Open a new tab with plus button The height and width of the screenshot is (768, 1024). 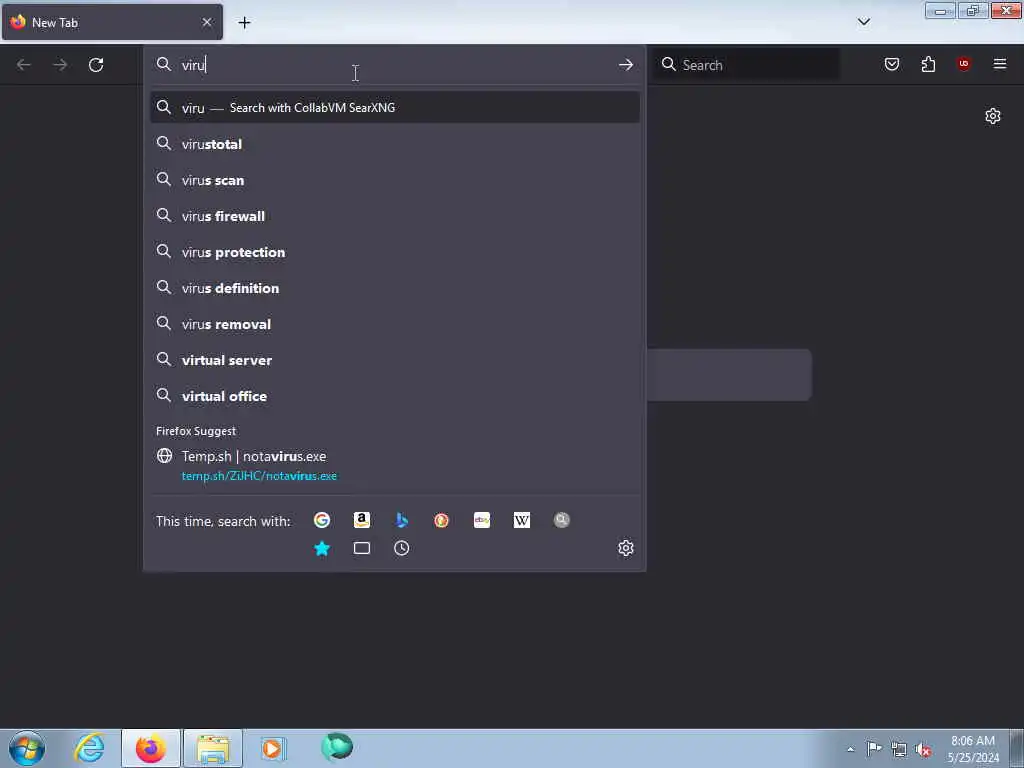244,23
